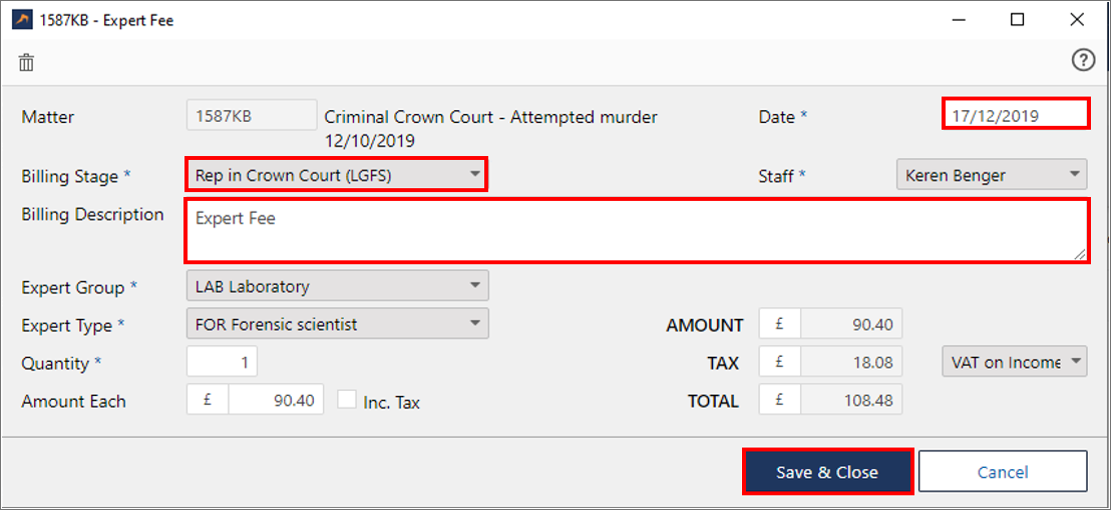Select the Quantity input field
Viewport: 1111px width, 510px height.
pos(222,362)
